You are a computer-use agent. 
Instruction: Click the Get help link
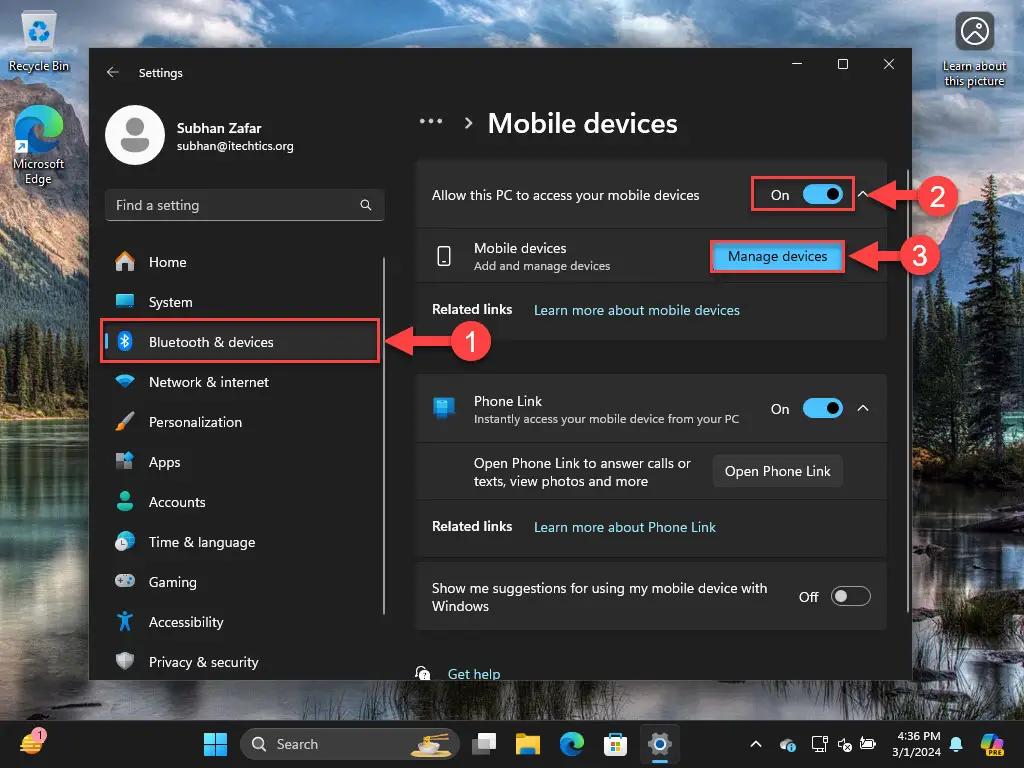(473, 673)
